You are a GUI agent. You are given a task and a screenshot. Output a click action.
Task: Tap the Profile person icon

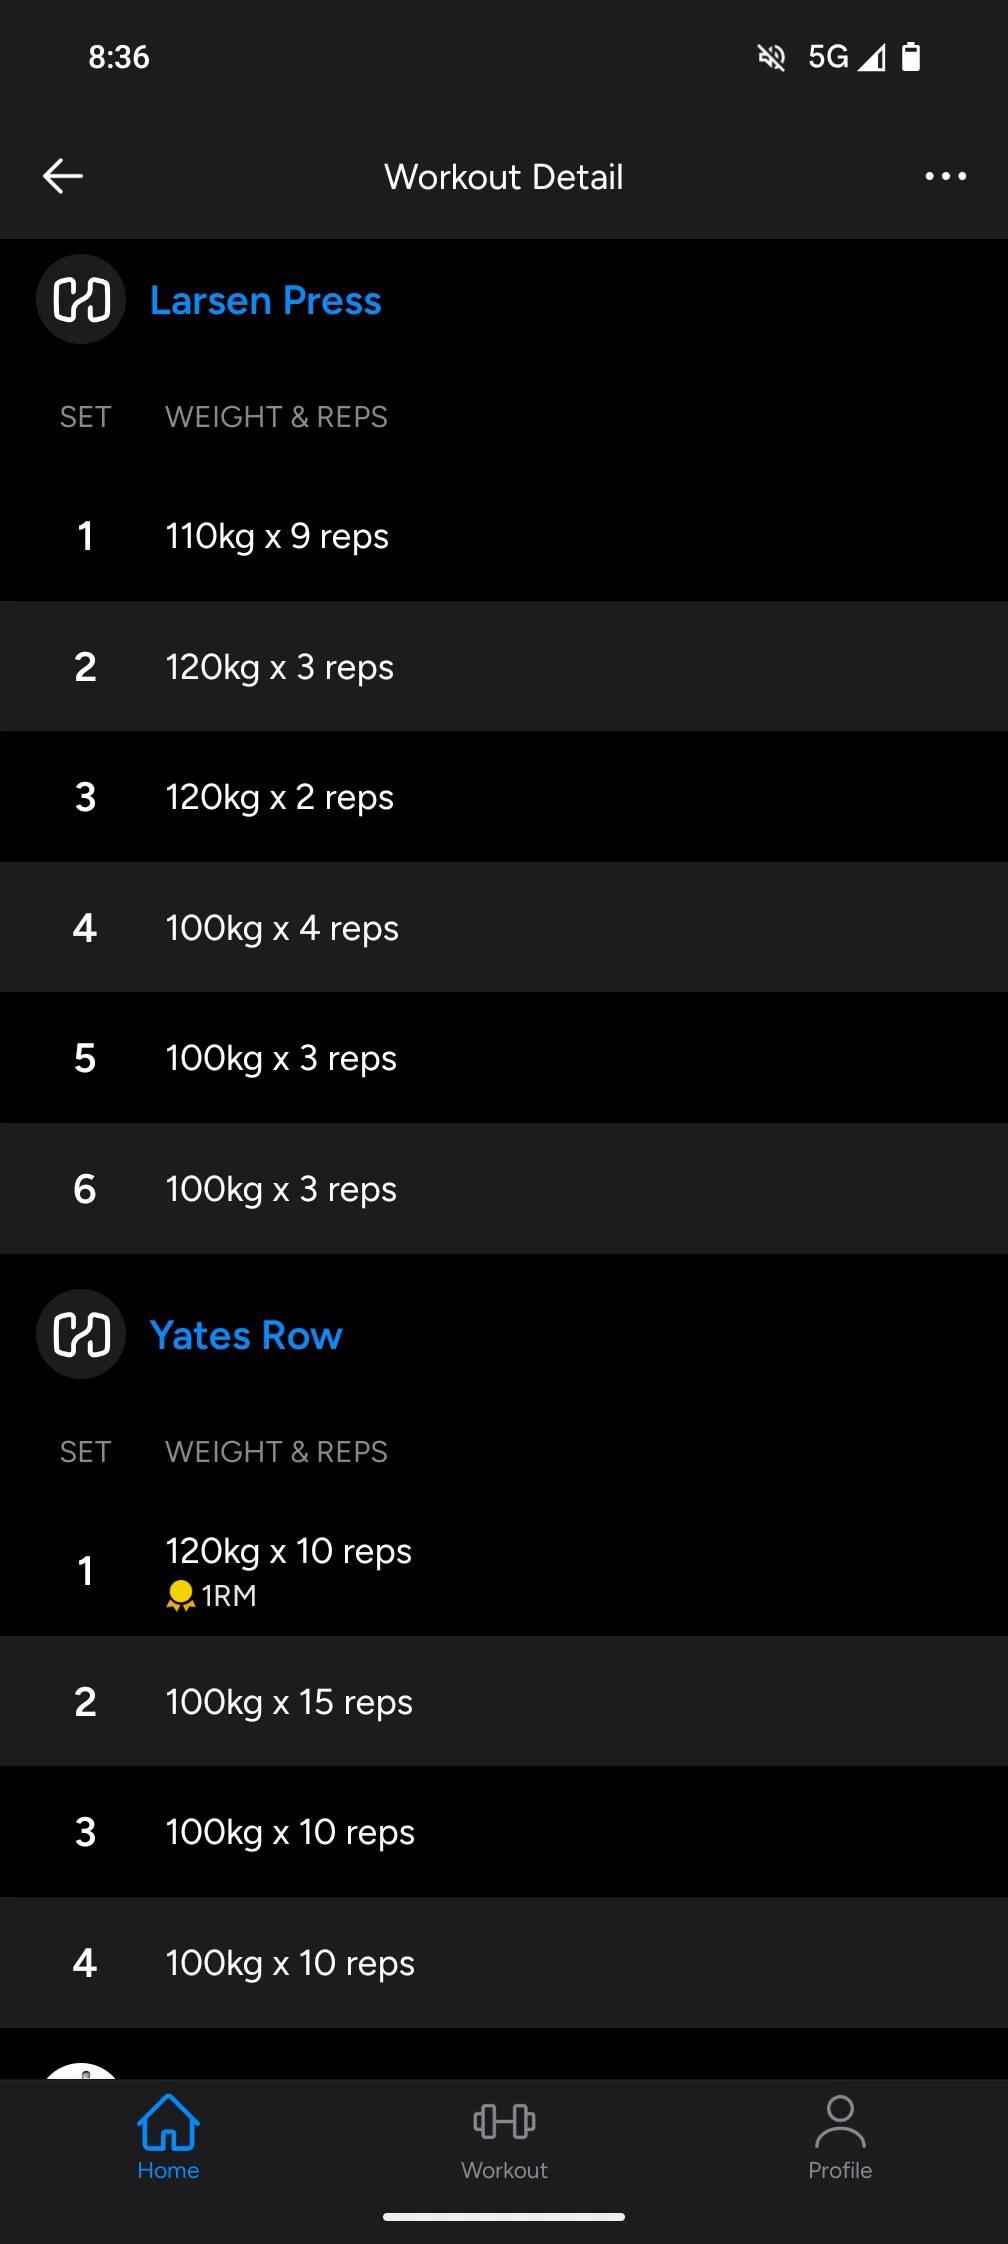click(840, 2120)
